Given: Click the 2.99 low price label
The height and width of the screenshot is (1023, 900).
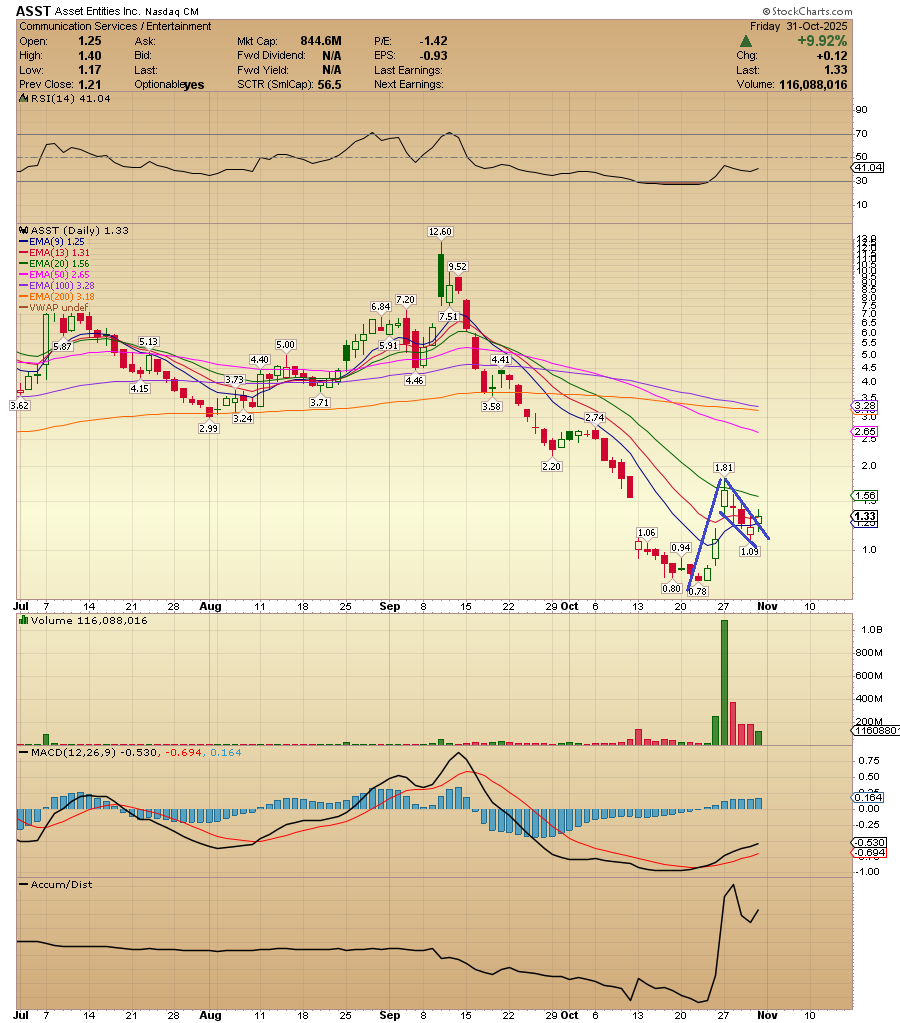Looking at the screenshot, I should [x=208, y=429].
